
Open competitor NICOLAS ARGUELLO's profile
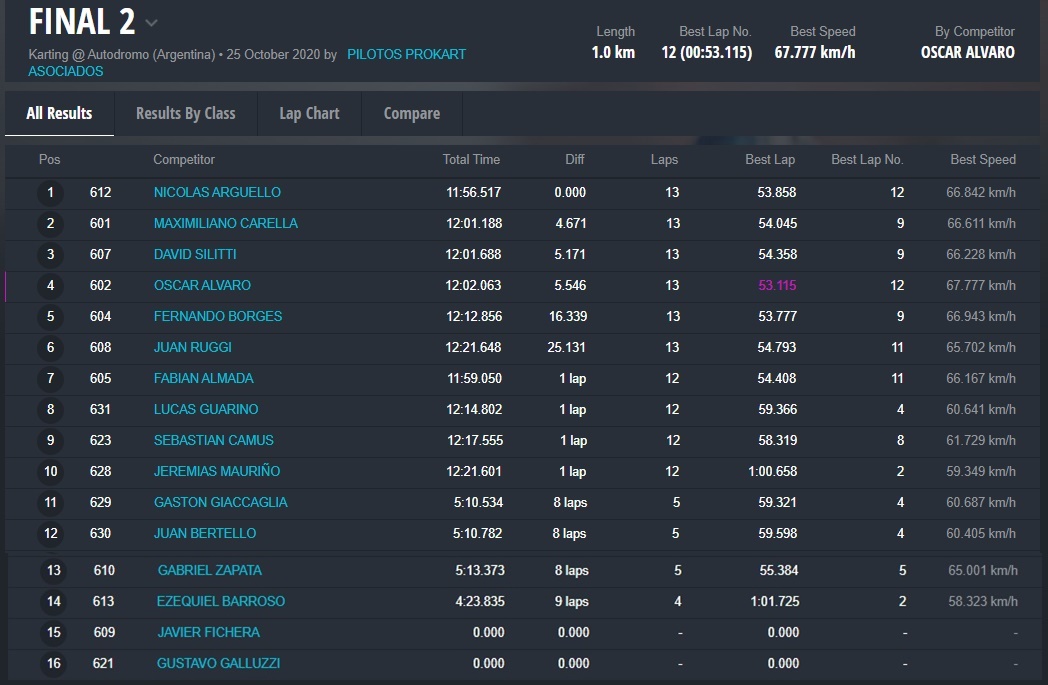[217, 192]
